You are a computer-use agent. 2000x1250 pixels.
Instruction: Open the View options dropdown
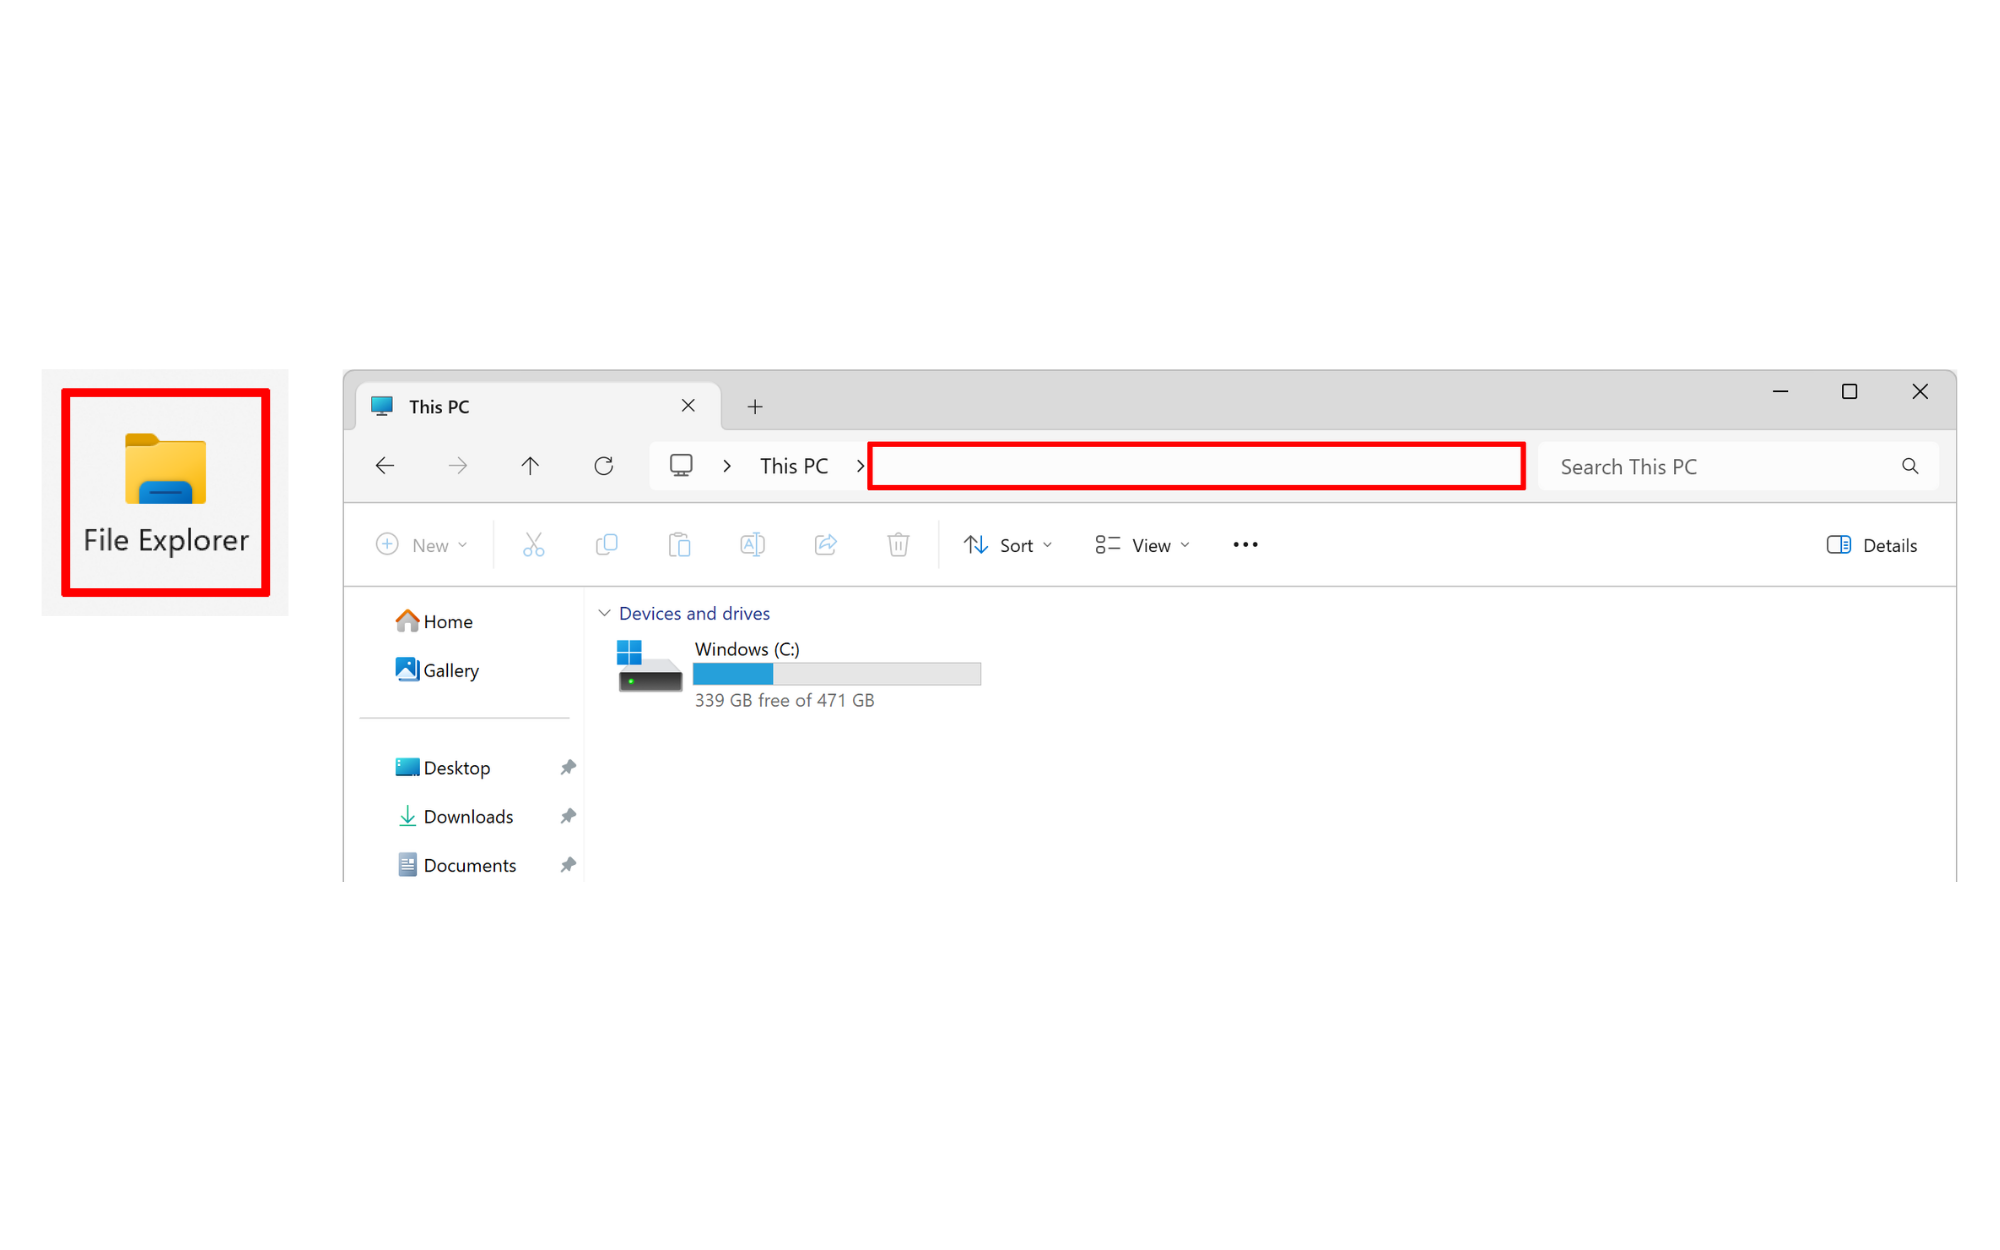tap(1140, 544)
